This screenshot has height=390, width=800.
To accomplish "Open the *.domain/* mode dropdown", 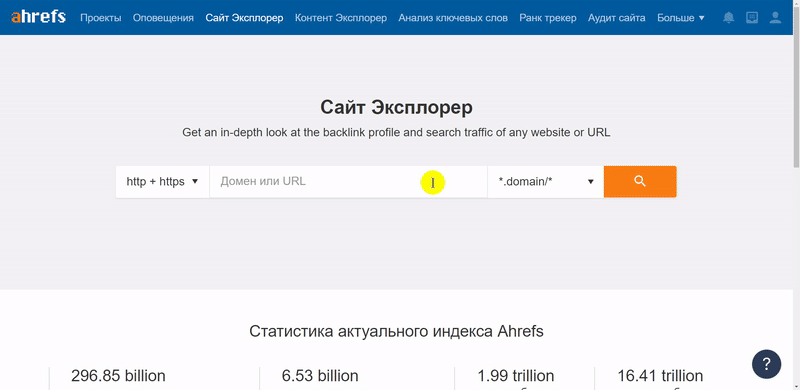I will (x=546, y=181).
